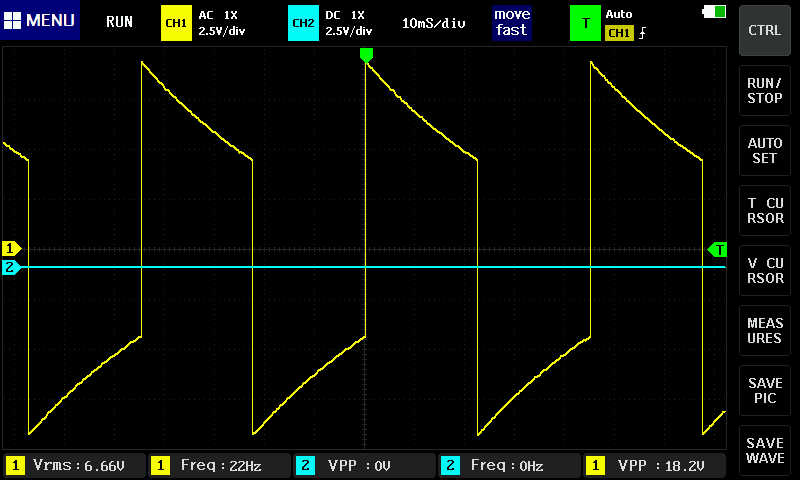The width and height of the screenshot is (800, 480).
Task: Select the yellow channel 1 ground marker
Action: pyautogui.click(x=11, y=248)
